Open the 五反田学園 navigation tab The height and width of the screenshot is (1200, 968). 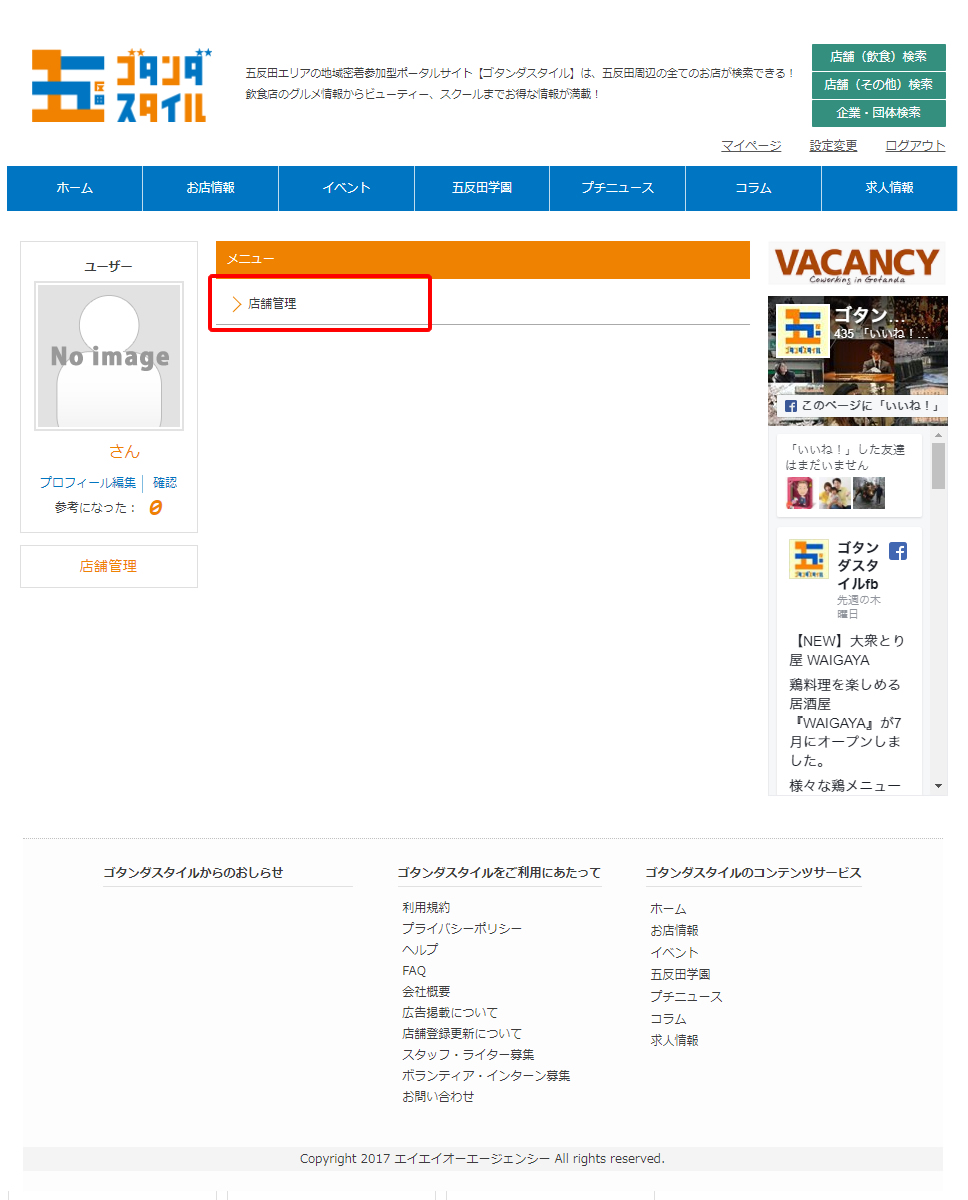481,188
